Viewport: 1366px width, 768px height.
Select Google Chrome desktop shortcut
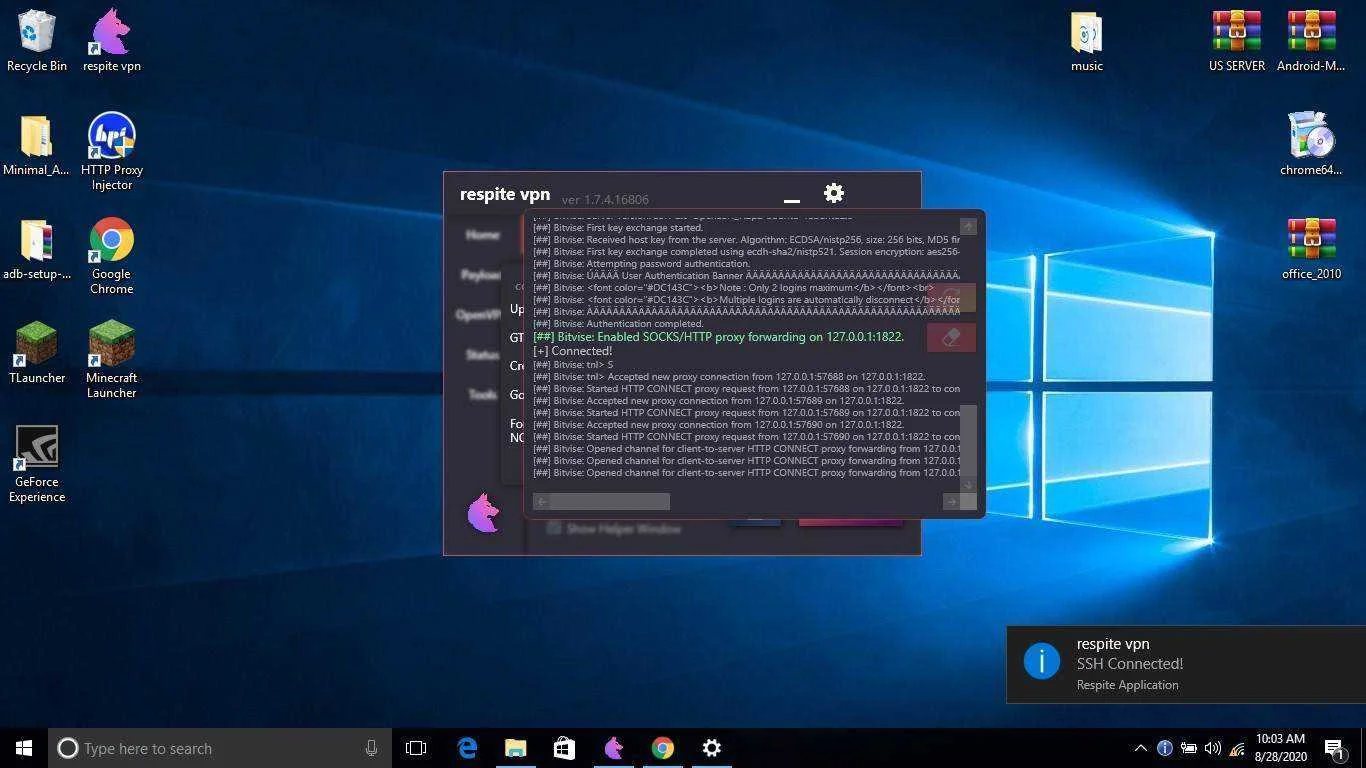point(111,256)
